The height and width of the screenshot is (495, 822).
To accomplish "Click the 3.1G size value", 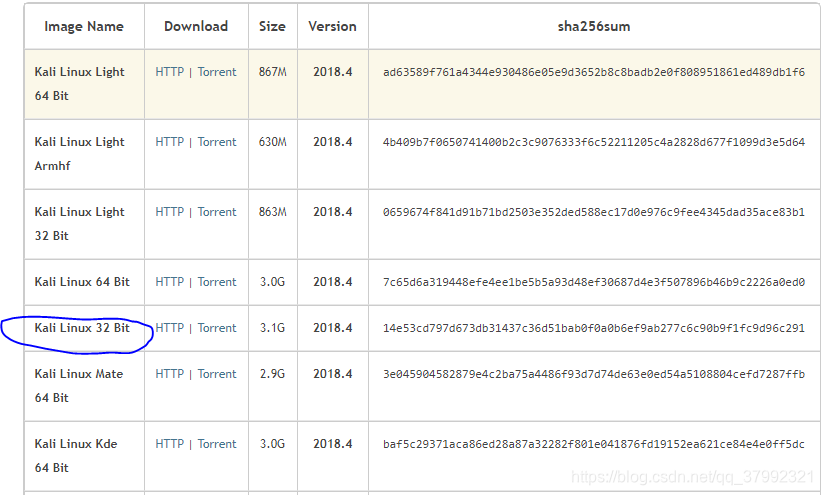I will pyautogui.click(x=273, y=328).
